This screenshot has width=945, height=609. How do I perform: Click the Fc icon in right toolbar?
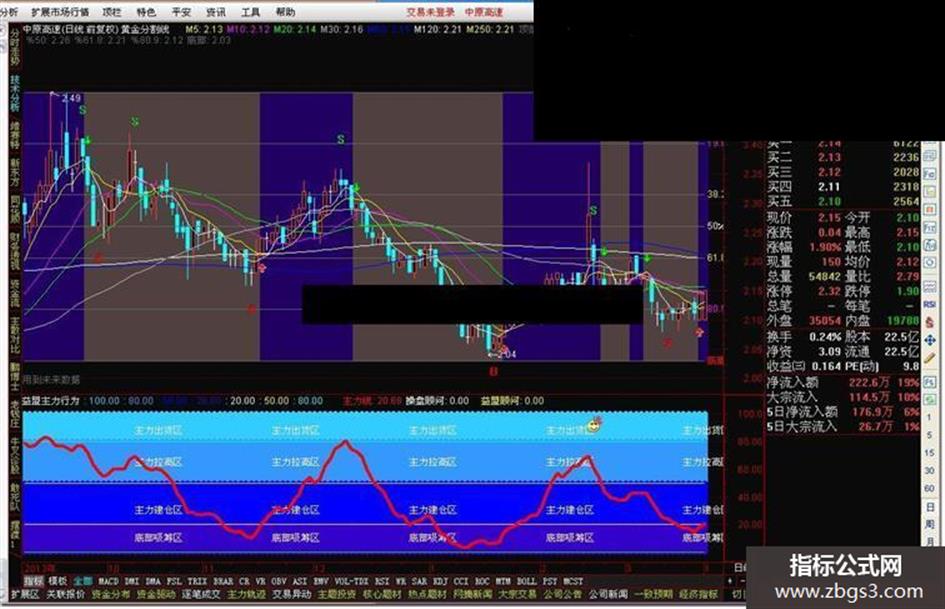[930, 174]
